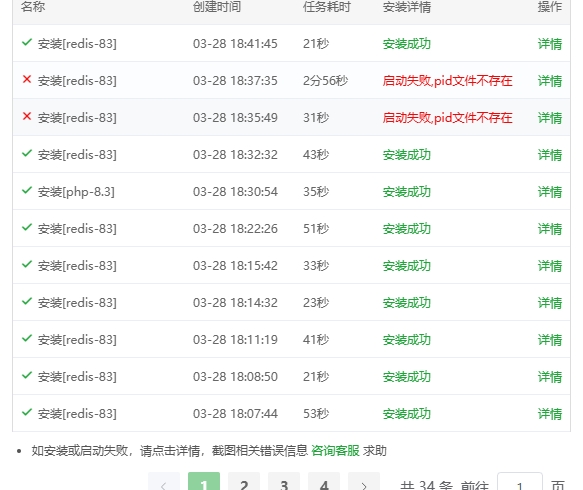The width and height of the screenshot is (583, 490).
Task: Click the red X icon for the 18:35:49 task
Action: coord(27,116)
